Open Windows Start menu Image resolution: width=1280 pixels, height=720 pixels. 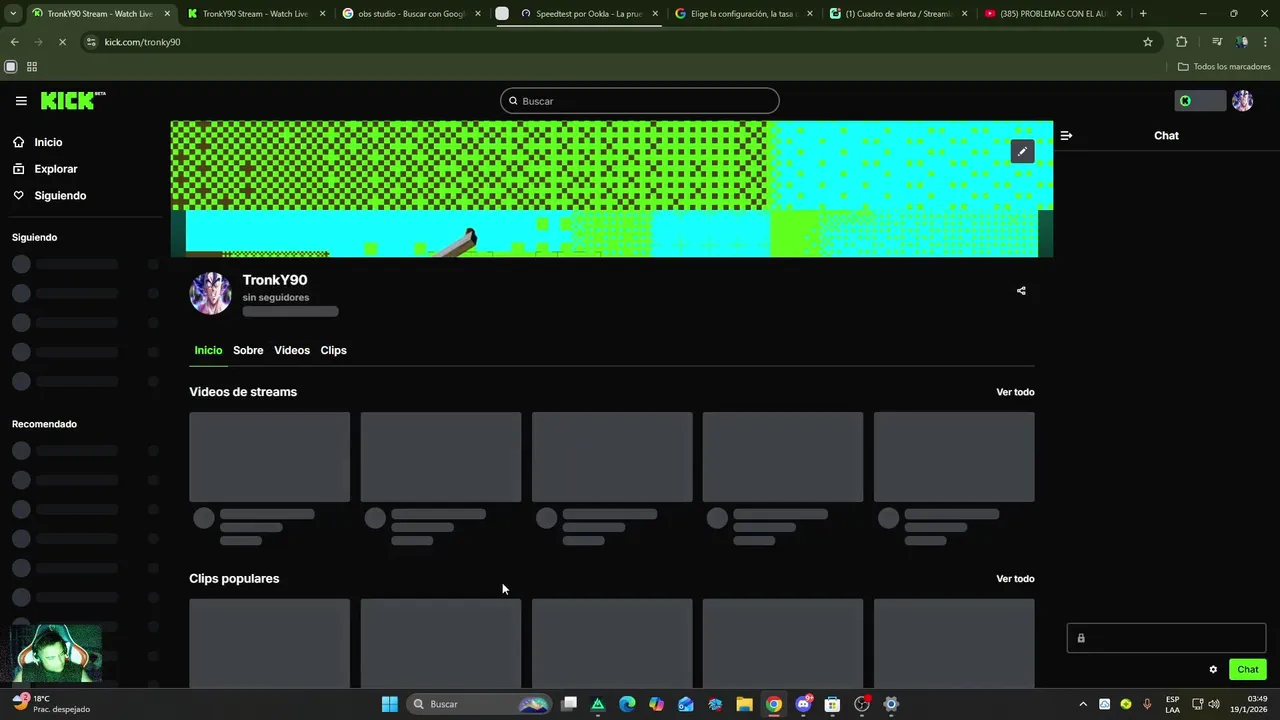389,704
